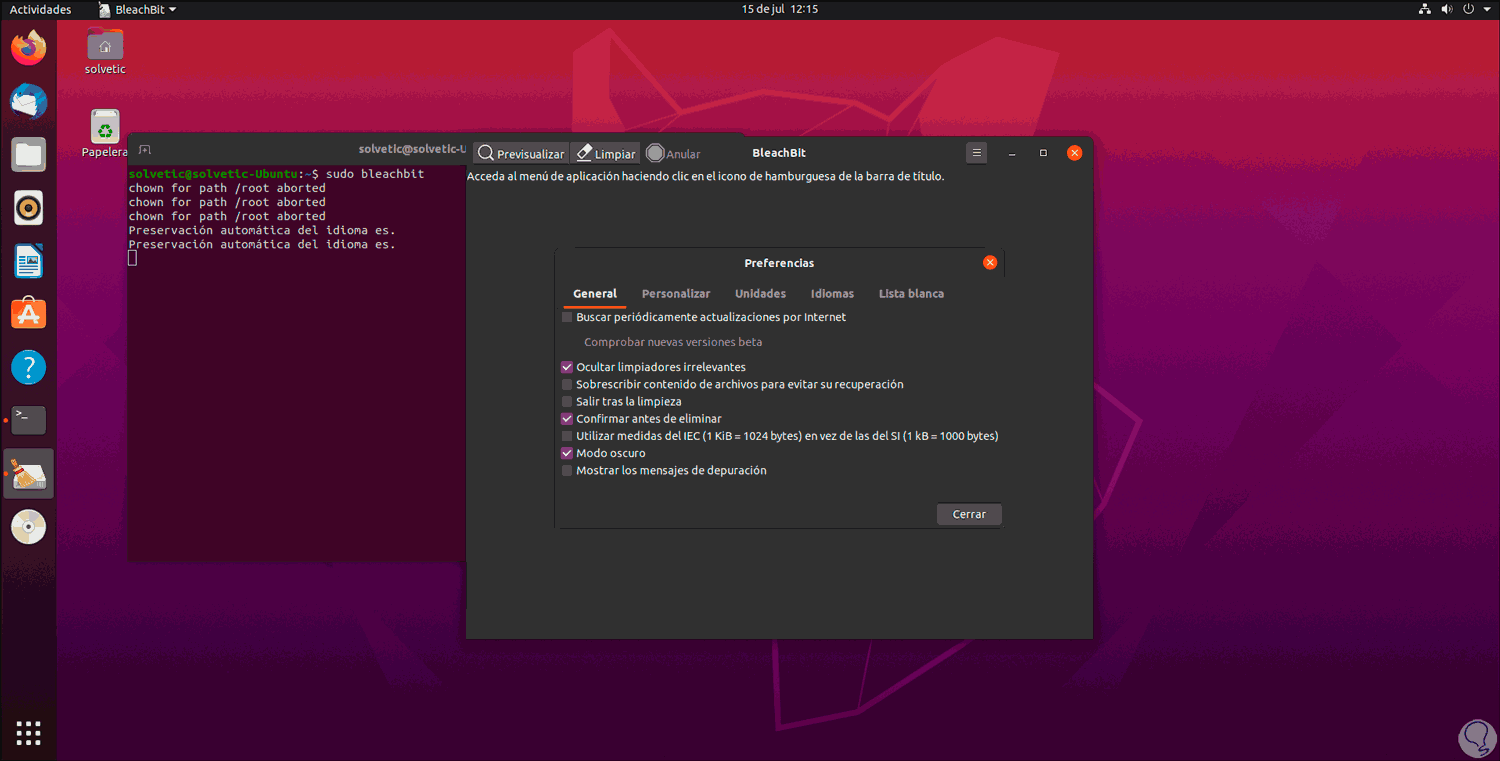This screenshot has width=1500, height=761.
Task: Open Firefox from the dock
Action: click(29, 47)
